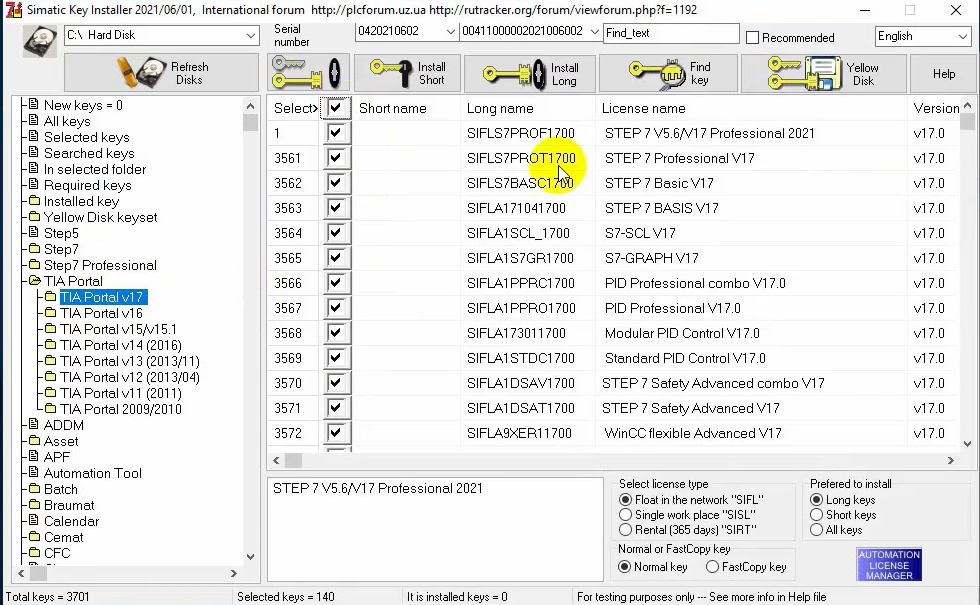This screenshot has height=605, width=980.
Task: Click the hard disk icon in top-left
Action: [x=40, y=41]
